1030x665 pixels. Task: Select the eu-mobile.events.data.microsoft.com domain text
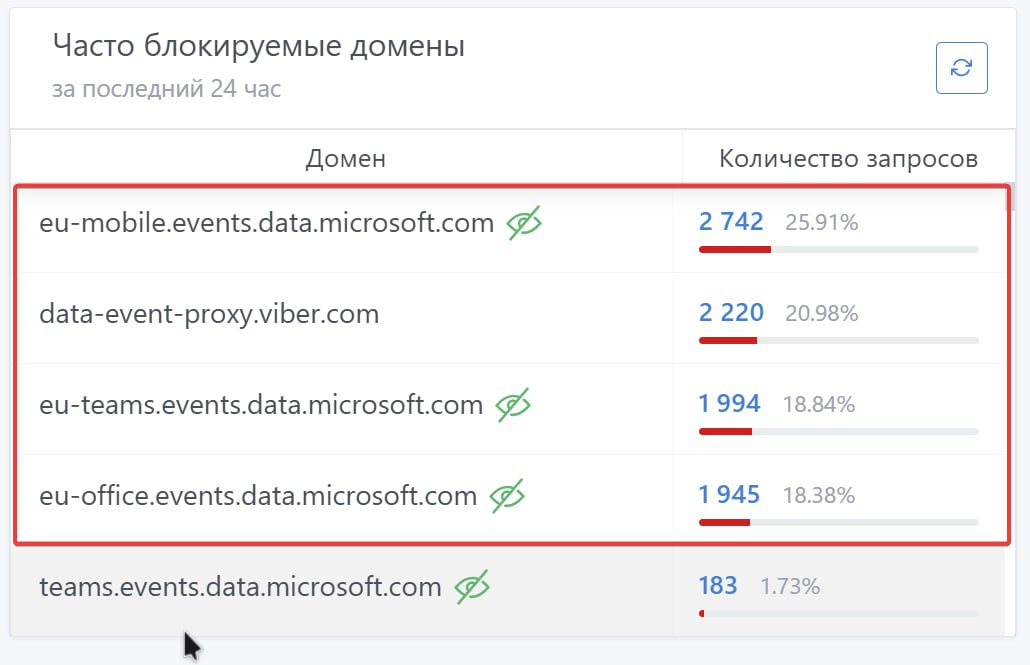click(x=267, y=223)
